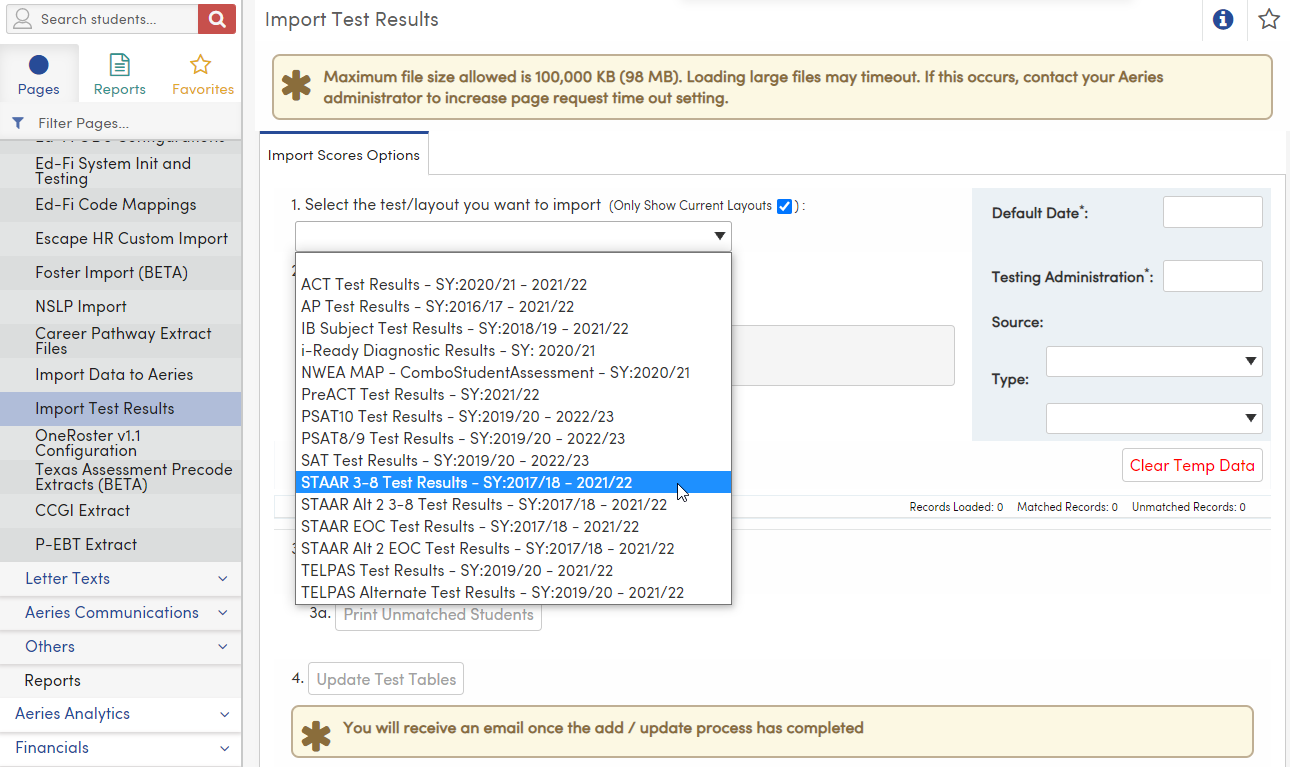Open Ed-Fi Code Mappings page
This screenshot has height=767, width=1290.
121,205
